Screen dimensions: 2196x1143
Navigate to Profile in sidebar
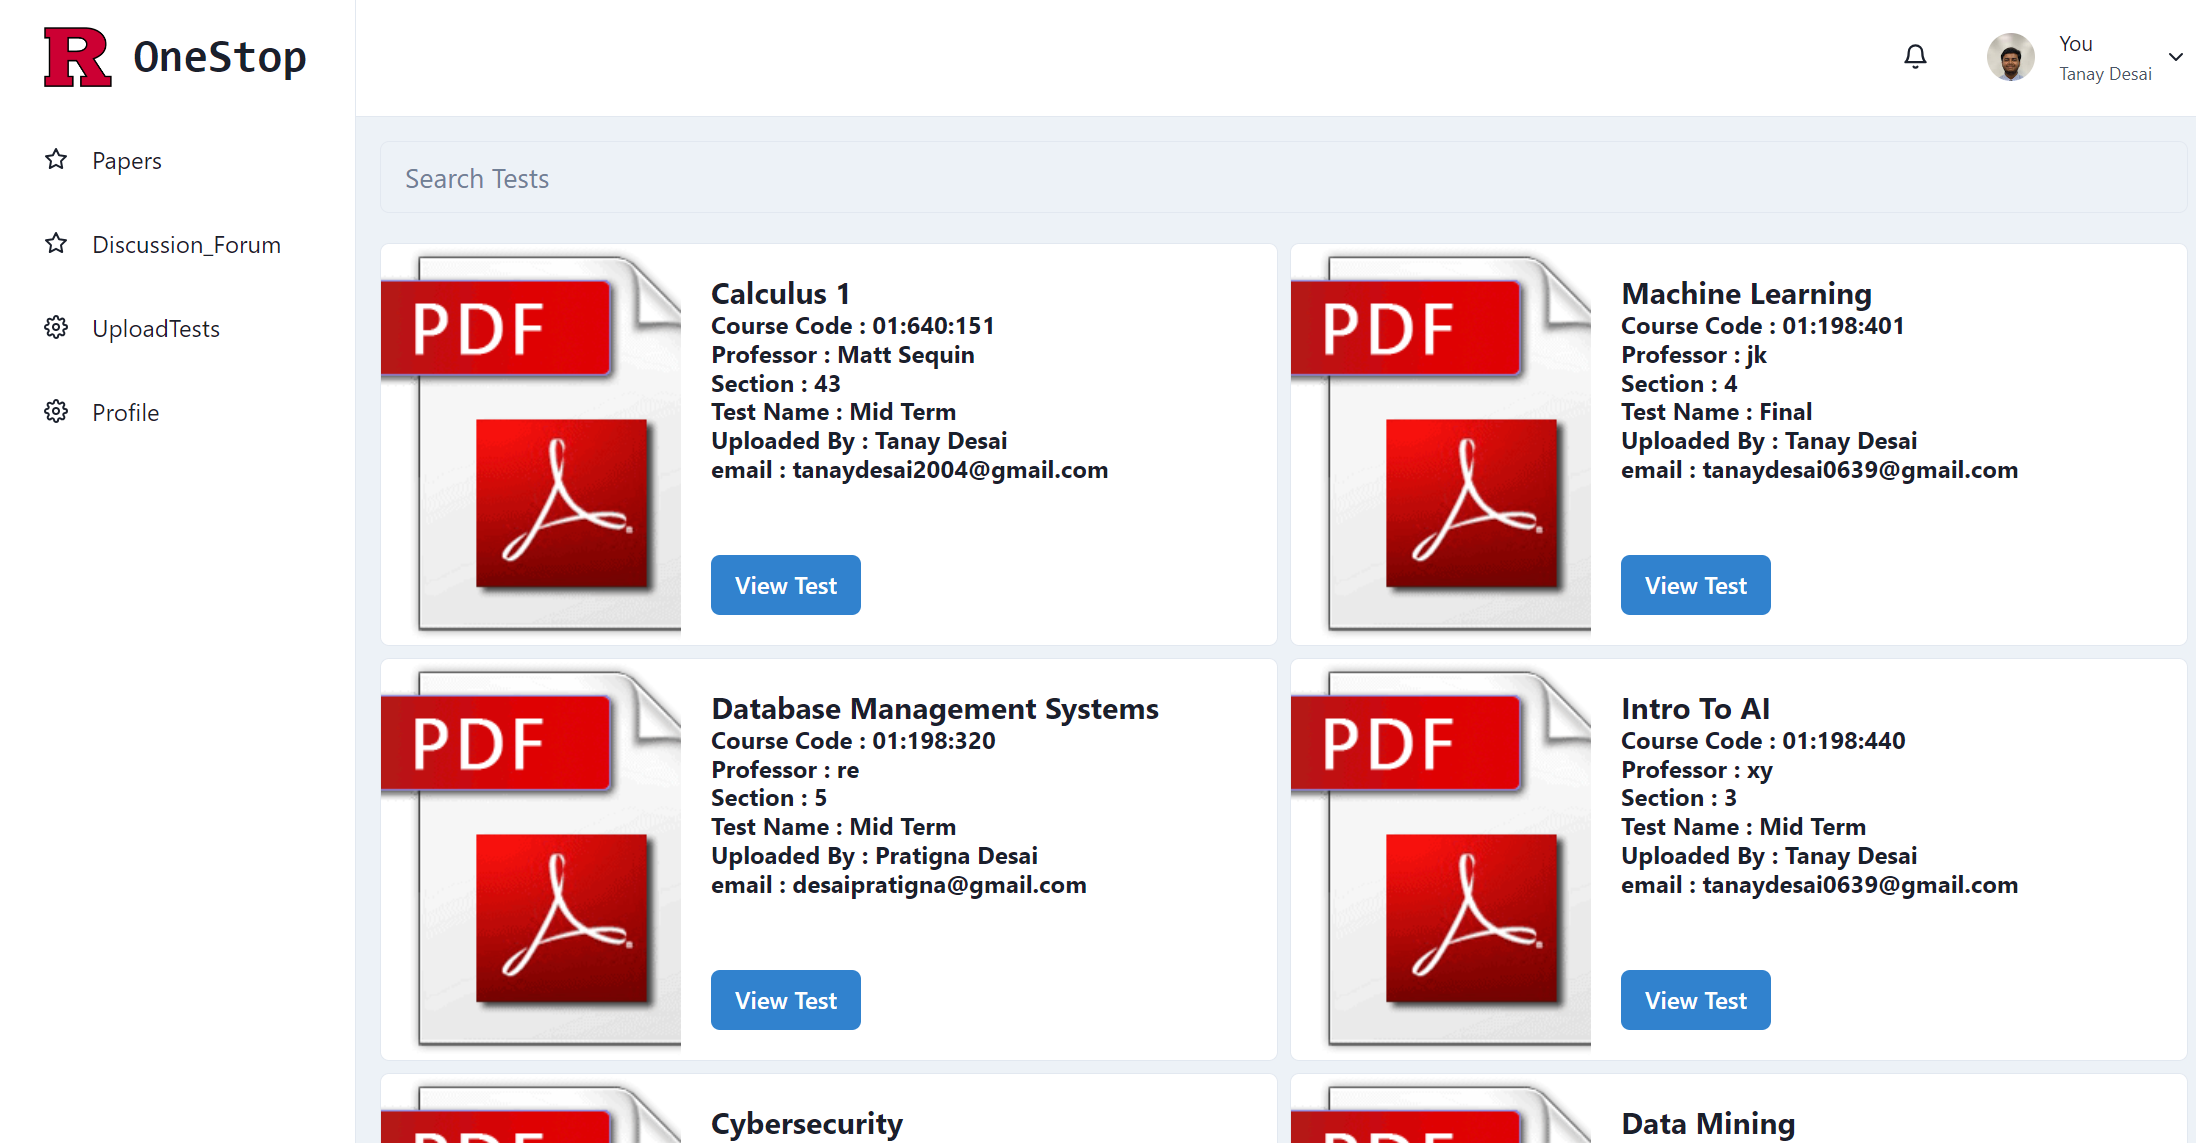pos(126,413)
